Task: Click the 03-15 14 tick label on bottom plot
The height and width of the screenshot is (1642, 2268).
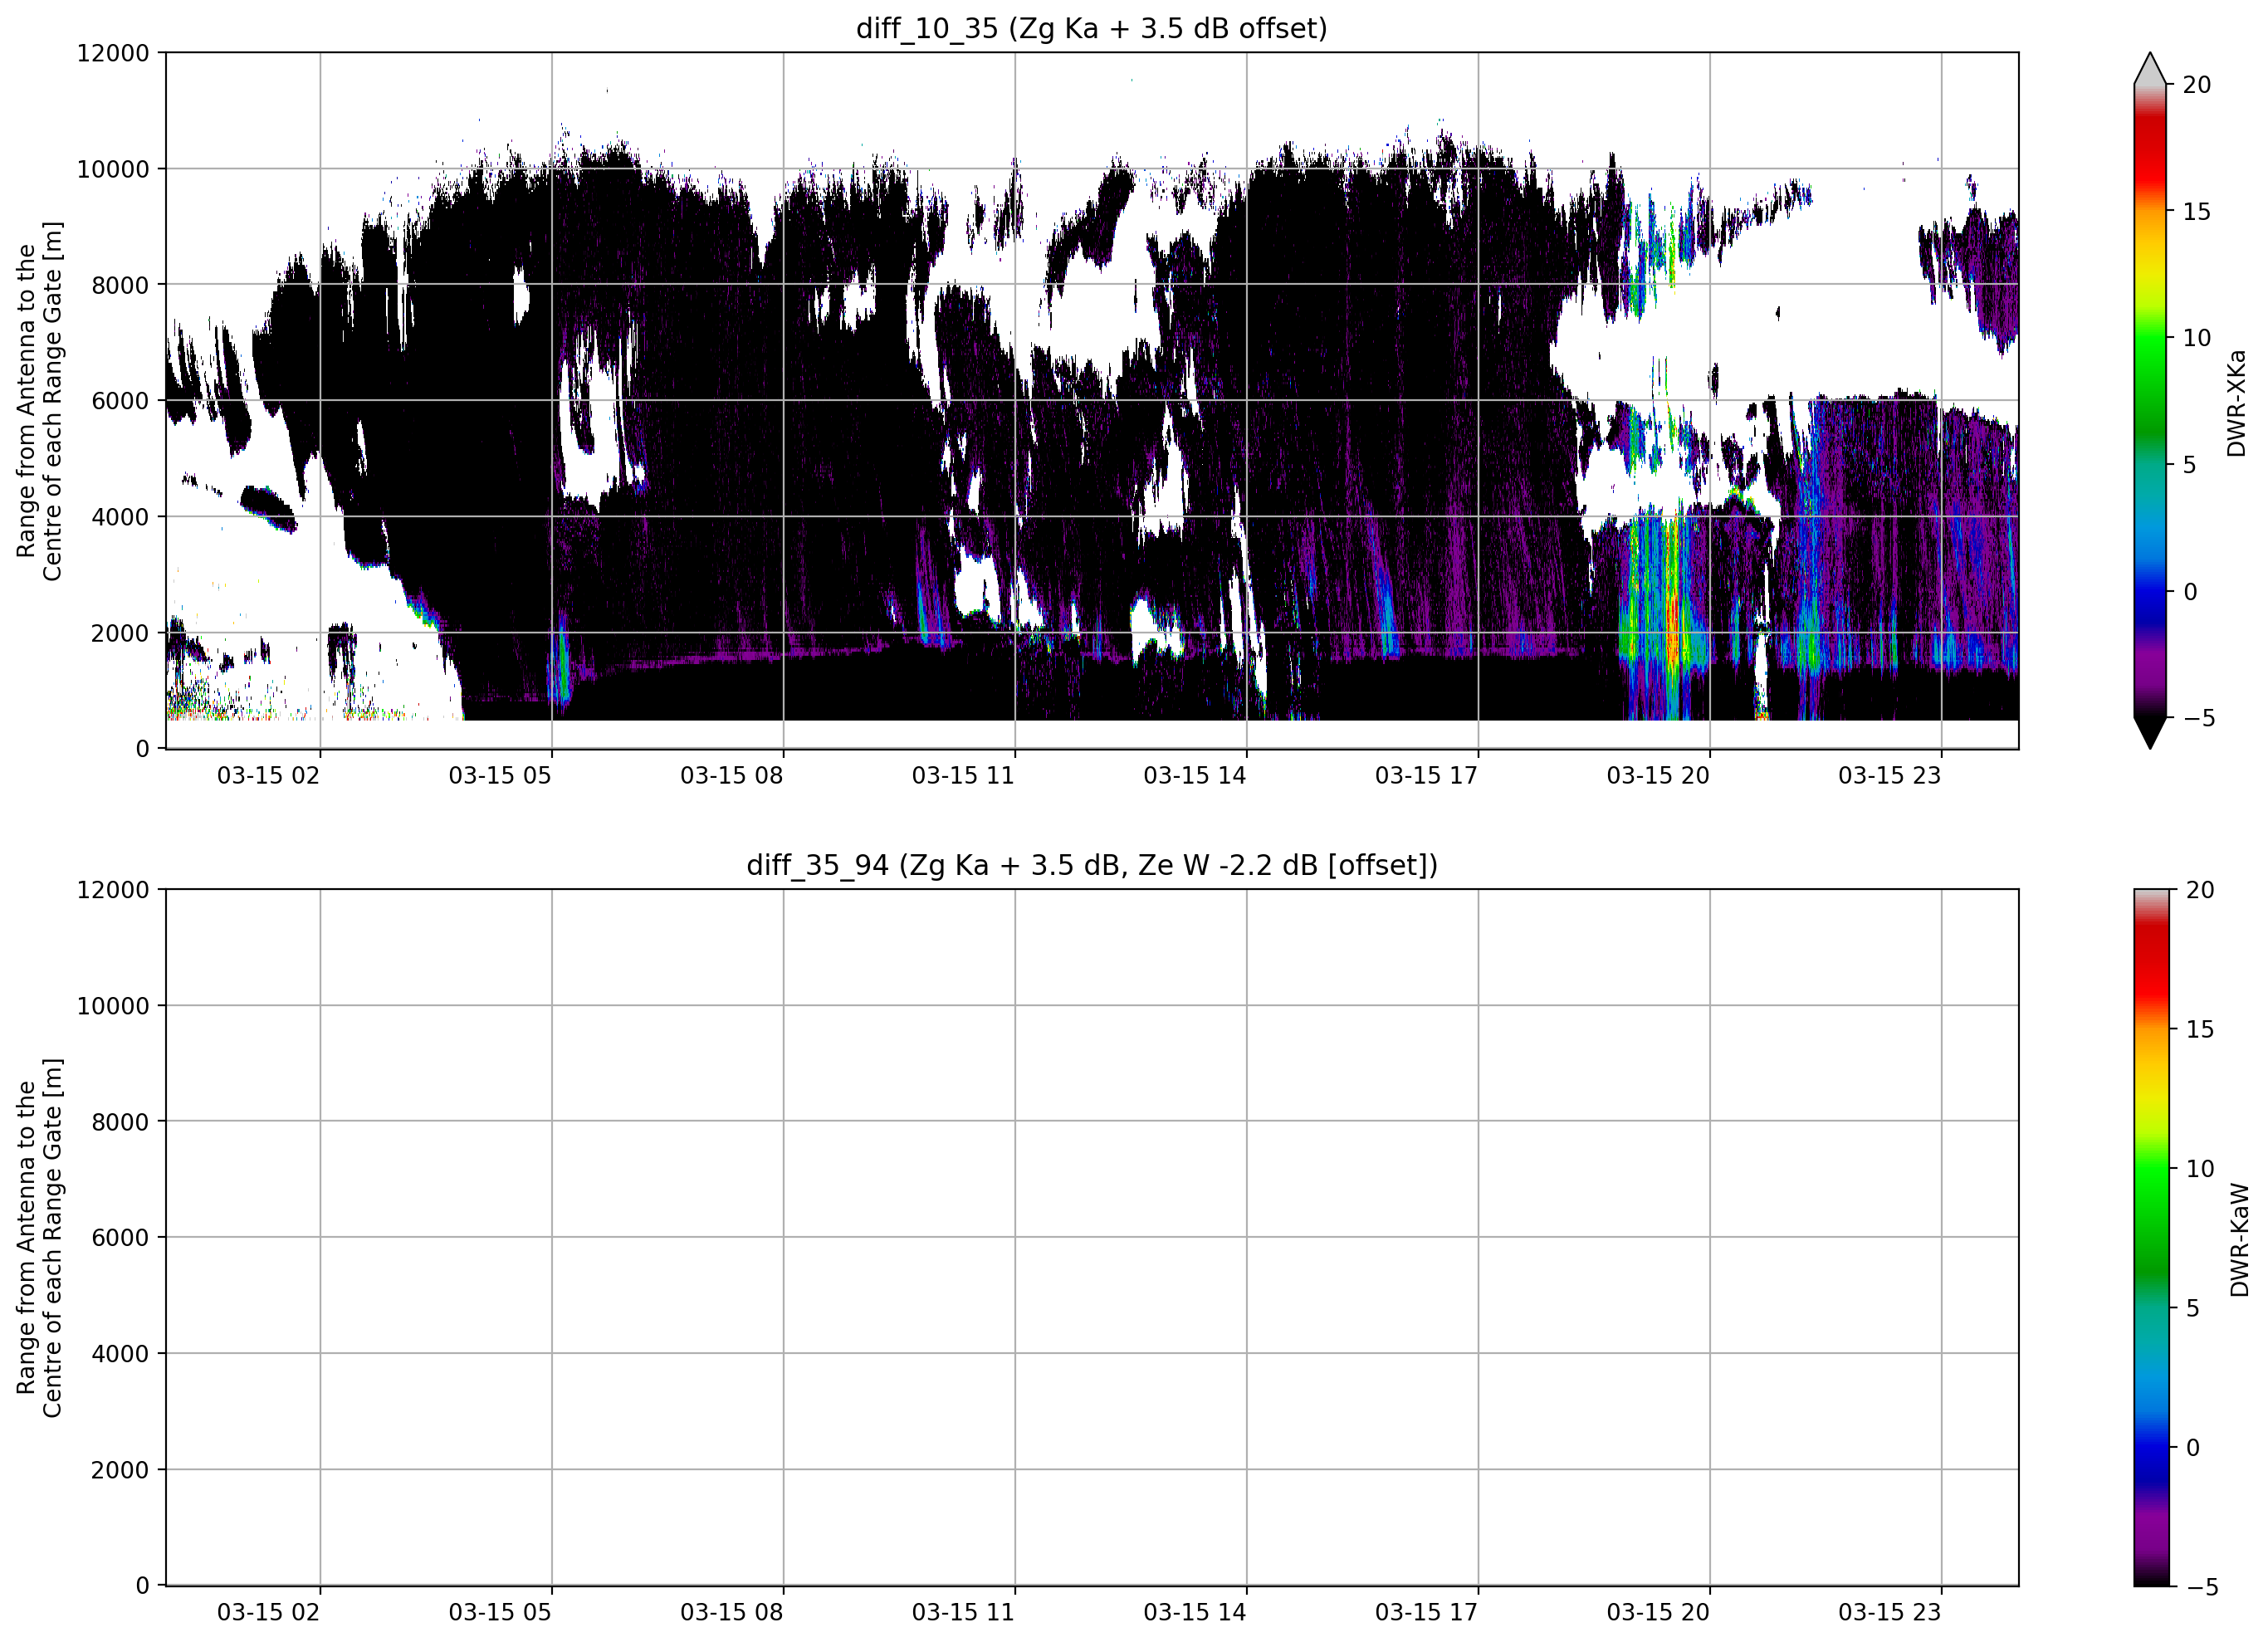Action: click(1195, 1612)
